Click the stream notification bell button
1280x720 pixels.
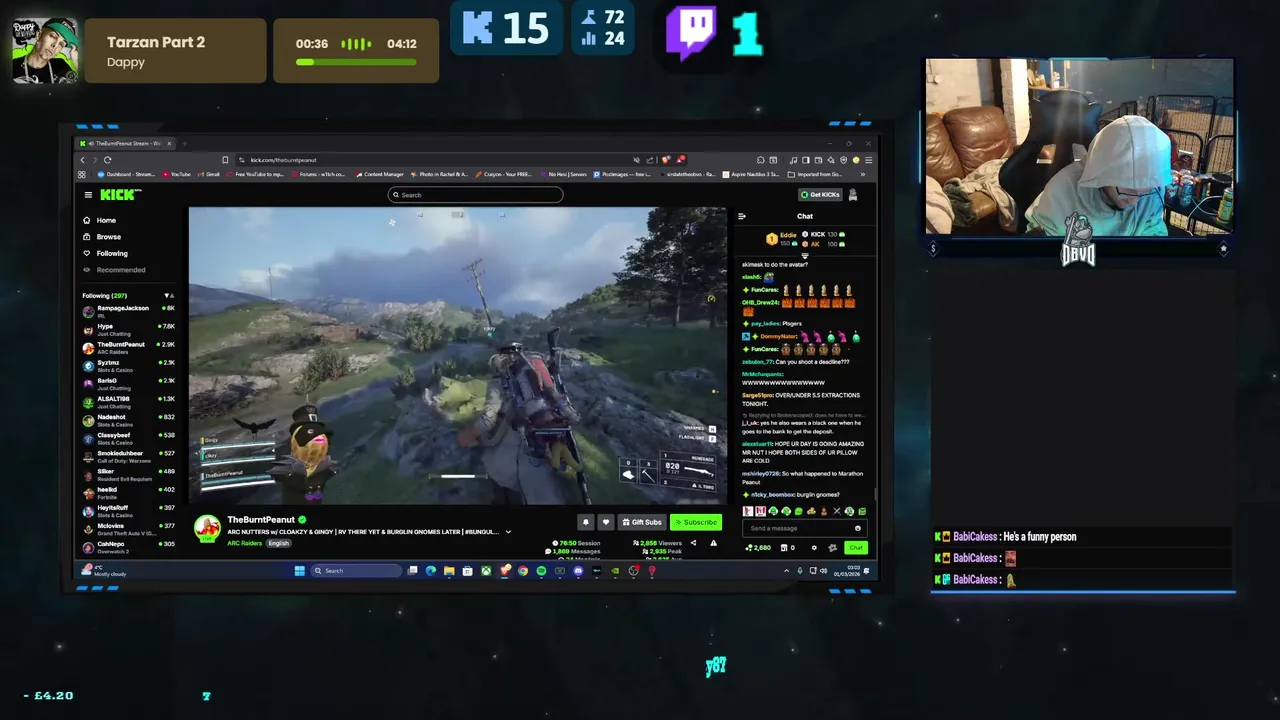(586, 522)
